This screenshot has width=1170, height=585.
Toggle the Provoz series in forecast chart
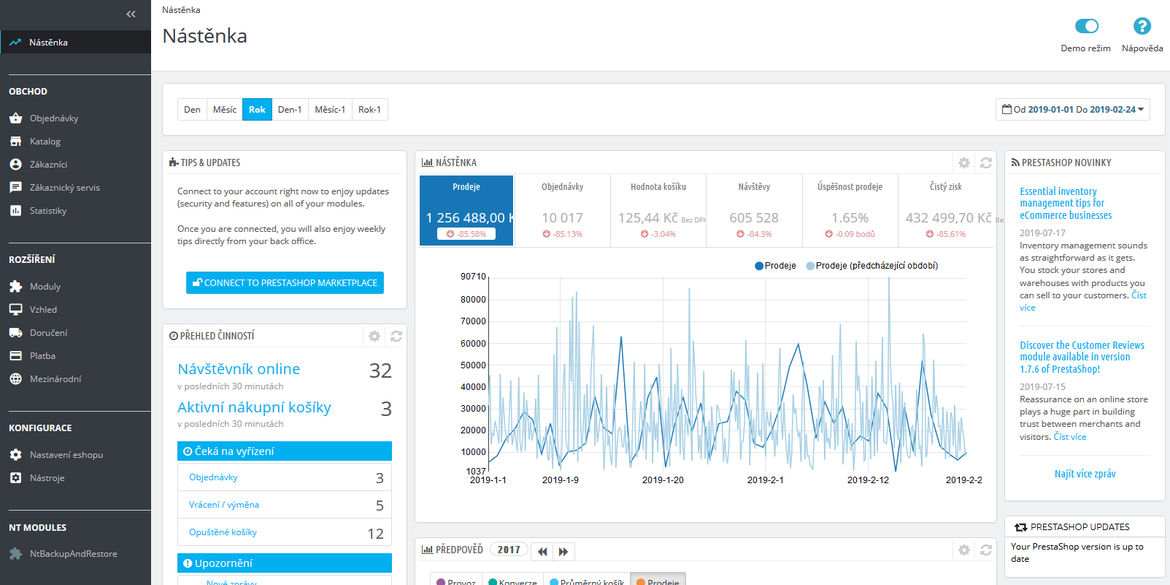pos(456,581)
